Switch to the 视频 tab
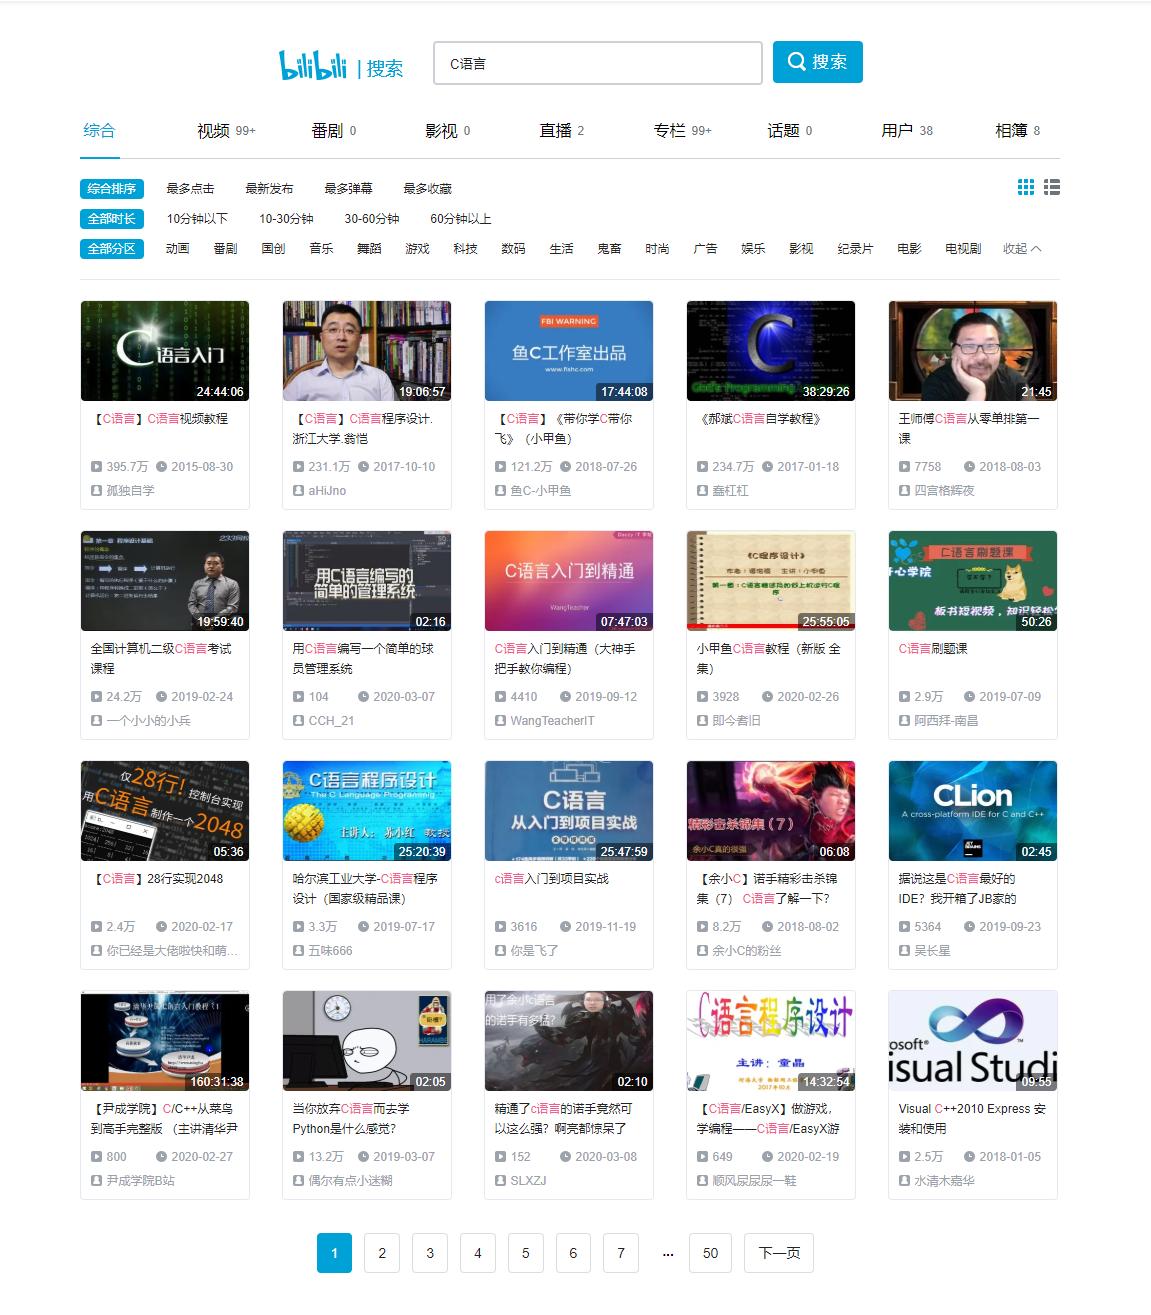This screenshot has height=1315, width=1151. (210, 130)
